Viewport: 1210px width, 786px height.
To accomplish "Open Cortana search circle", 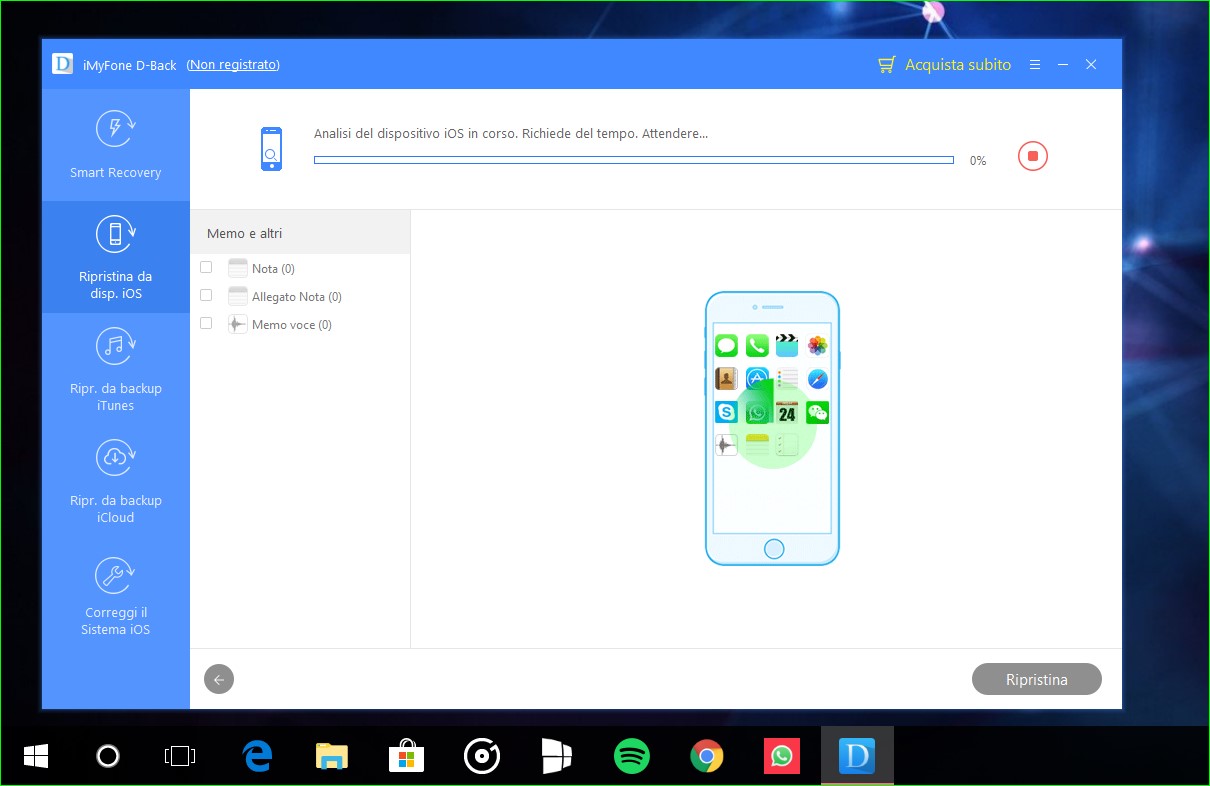I will click(108, 756).
